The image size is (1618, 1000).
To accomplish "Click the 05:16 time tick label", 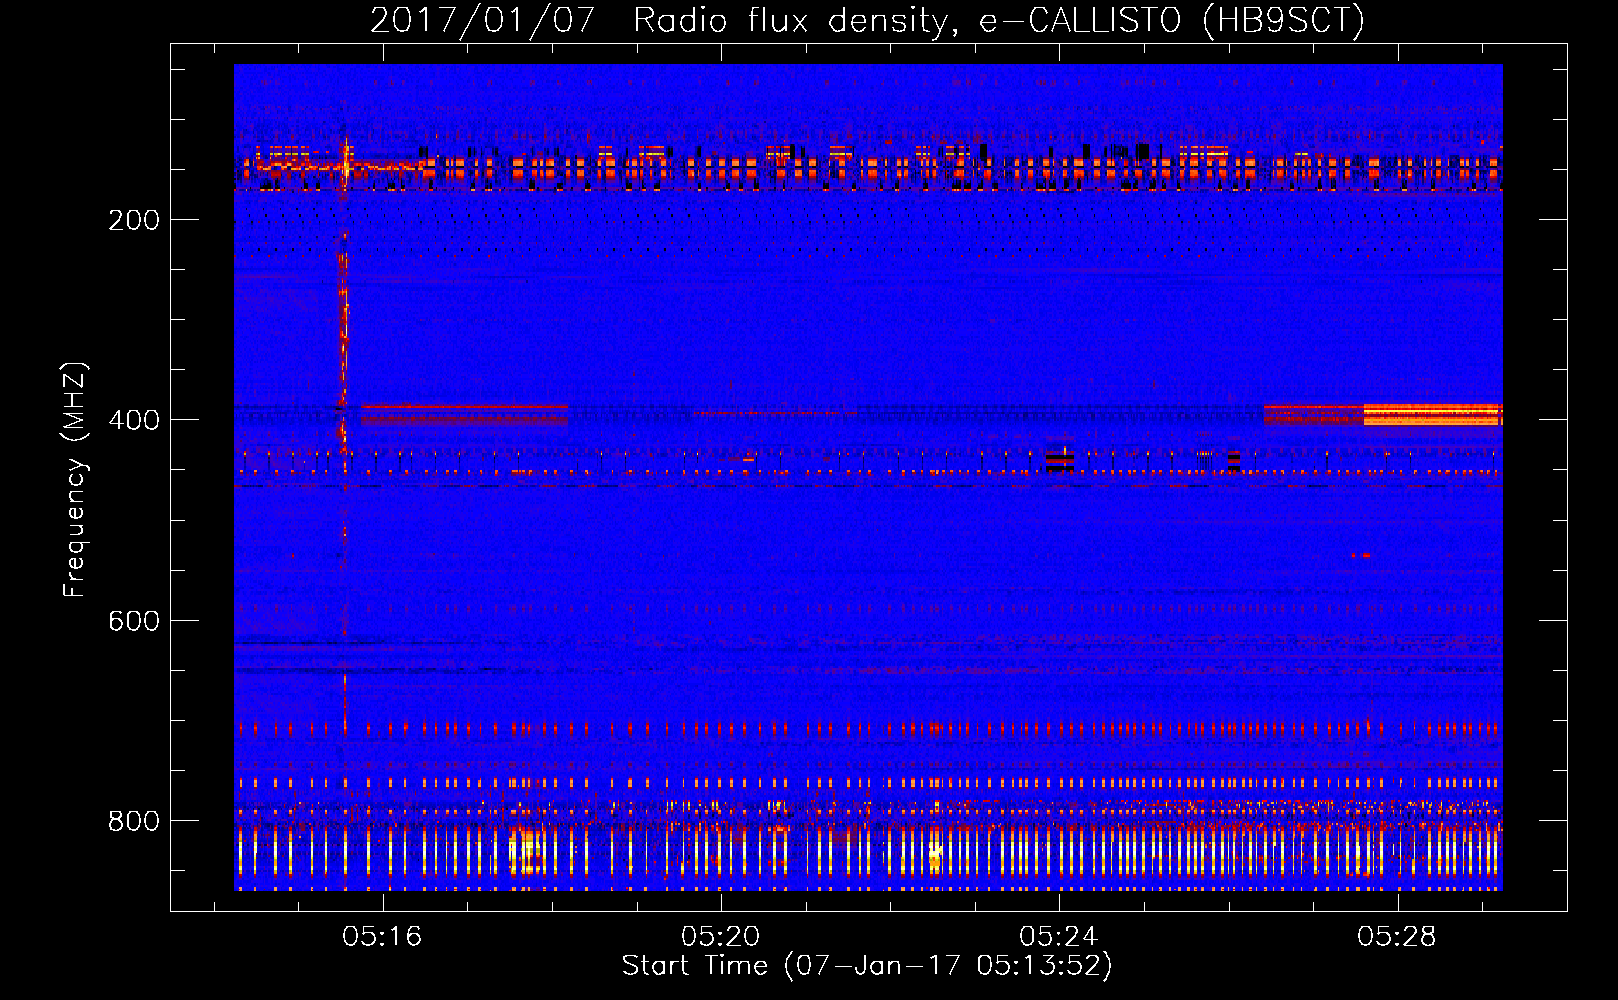I will point(382,937).
